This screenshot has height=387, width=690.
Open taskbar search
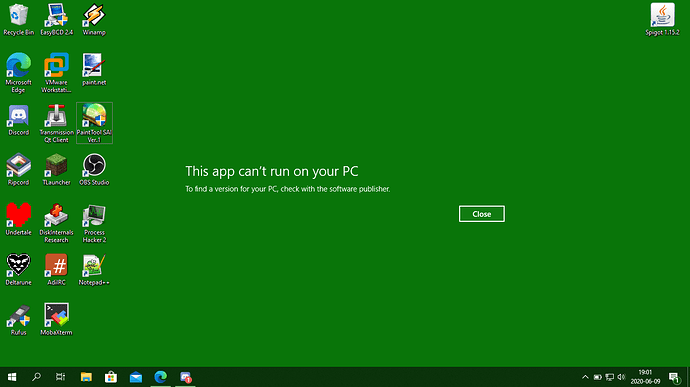click(x=37, y=377)
